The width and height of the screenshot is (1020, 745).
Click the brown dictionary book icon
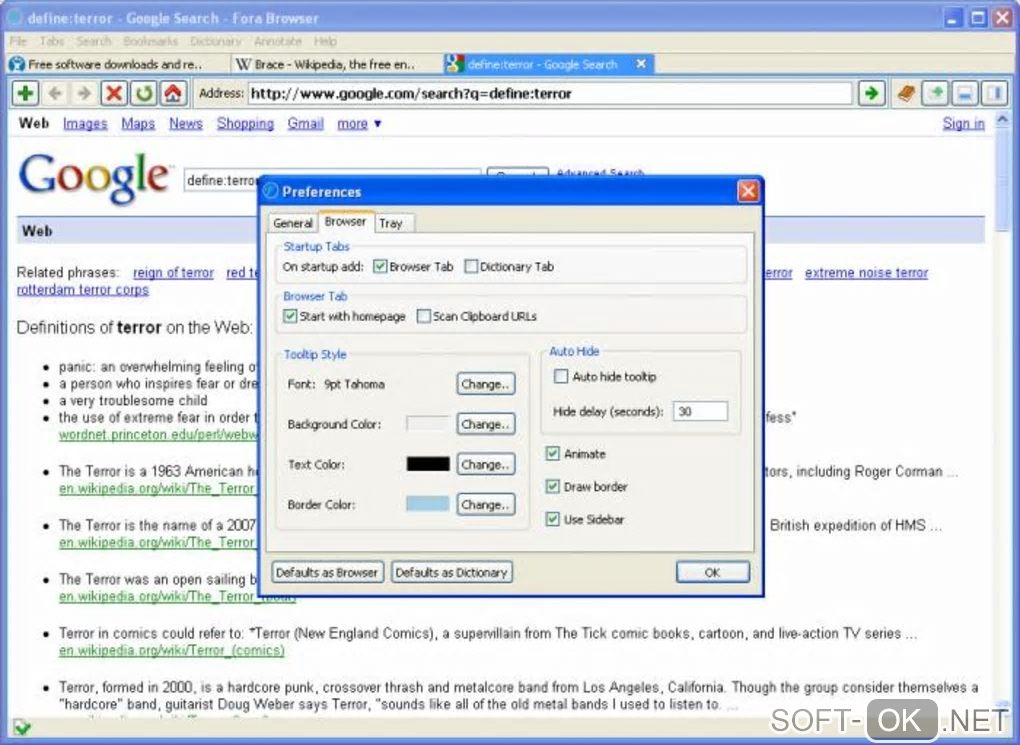906,94
